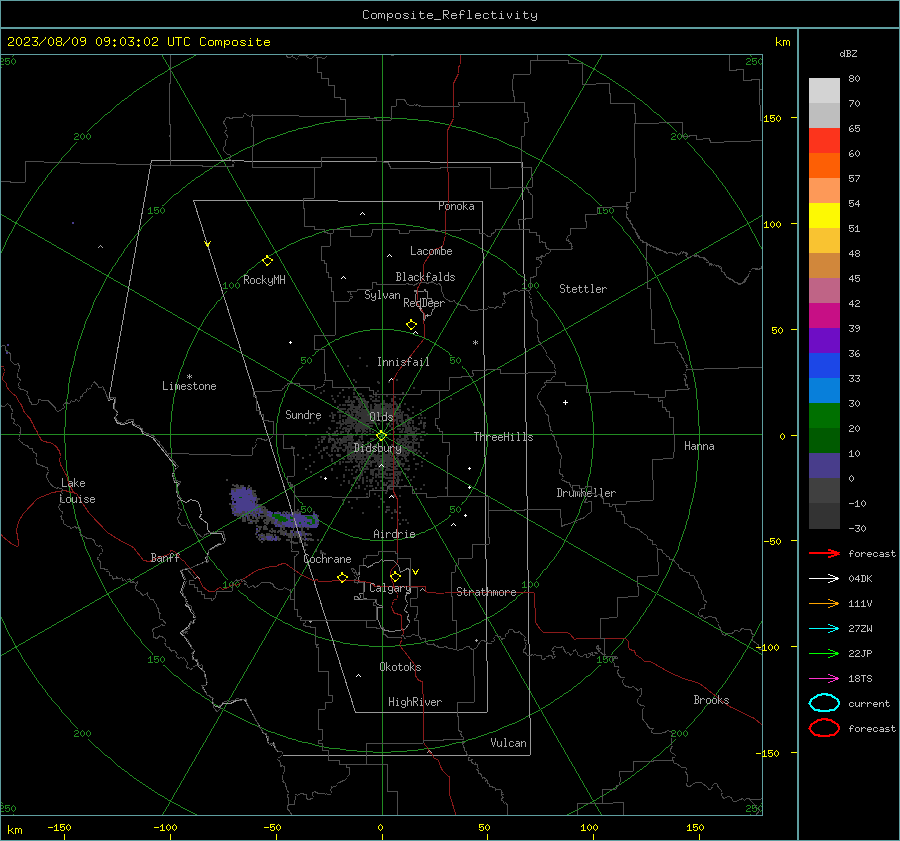Click the Brooks town label
This screenshot has height=841, width=900.
click(711, 700)
